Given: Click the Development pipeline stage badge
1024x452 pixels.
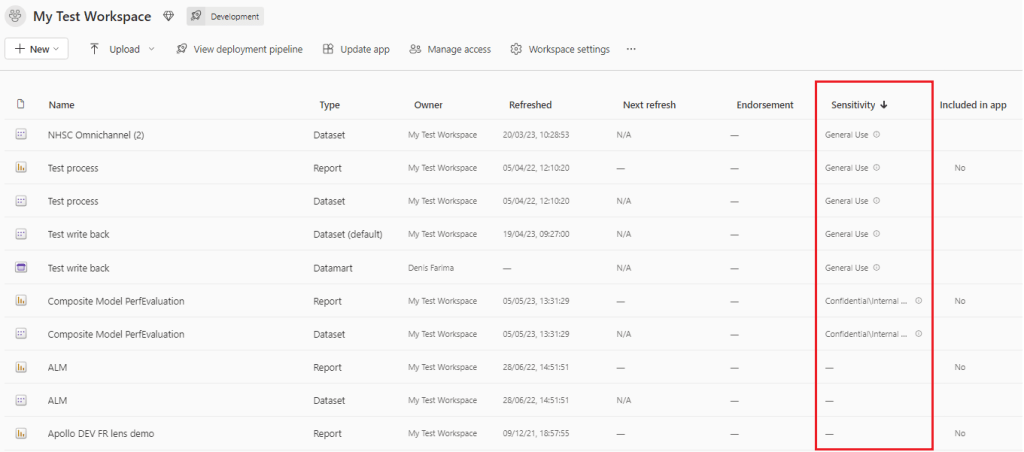Looking at the screenshot, I should pos(225,17).
